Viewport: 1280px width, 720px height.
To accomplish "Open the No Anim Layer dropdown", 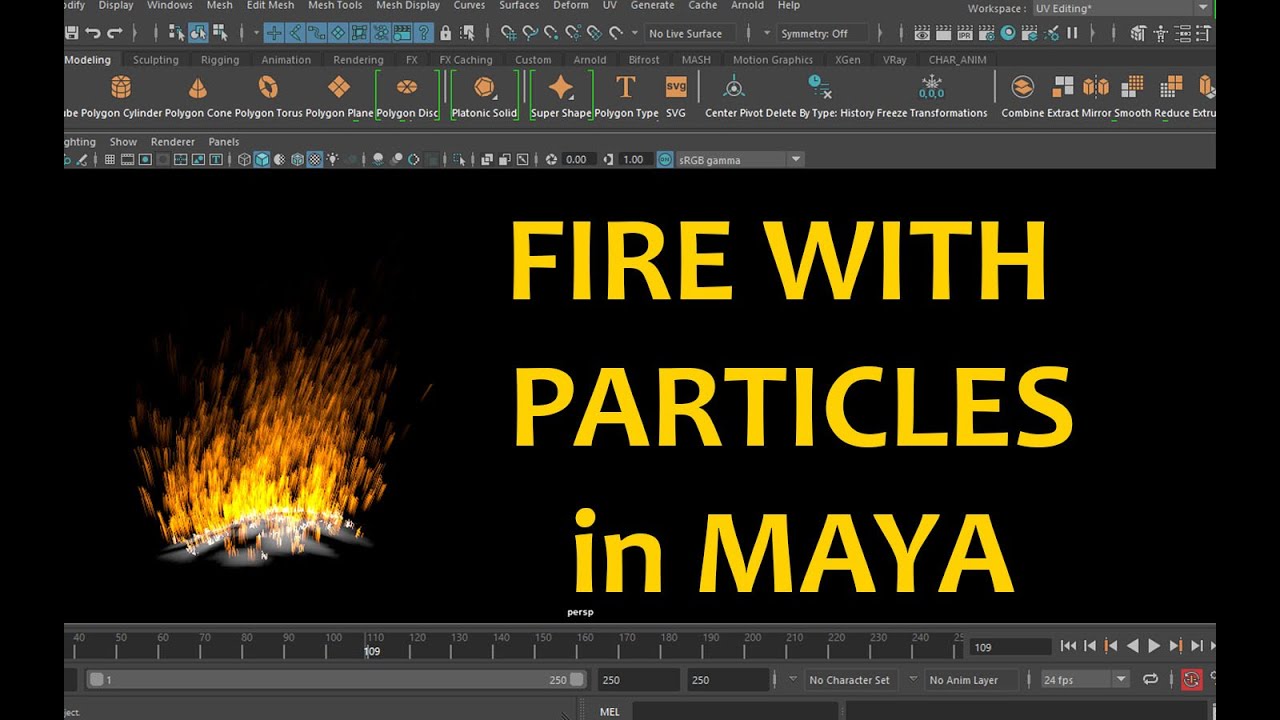I will [x=970, y=679].
